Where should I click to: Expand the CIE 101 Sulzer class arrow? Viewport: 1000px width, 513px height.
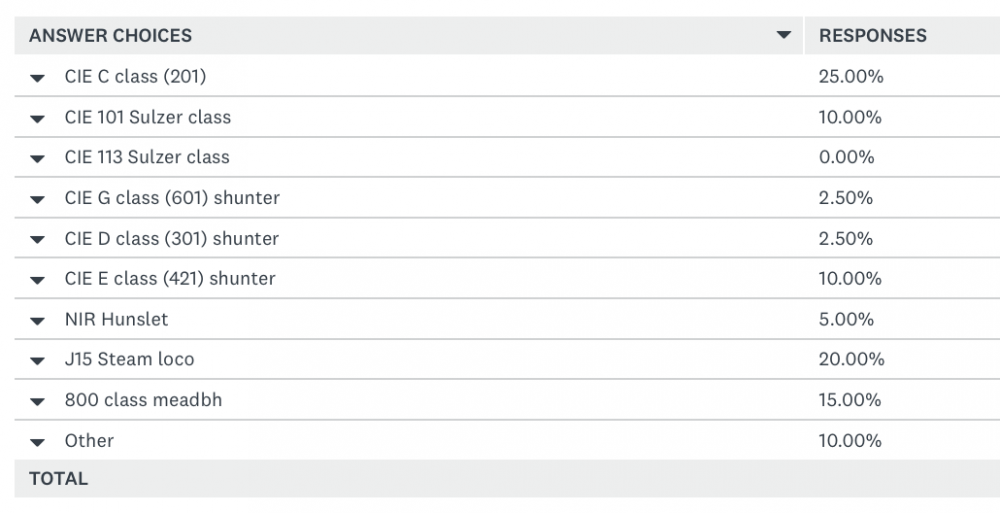(38, 118)
